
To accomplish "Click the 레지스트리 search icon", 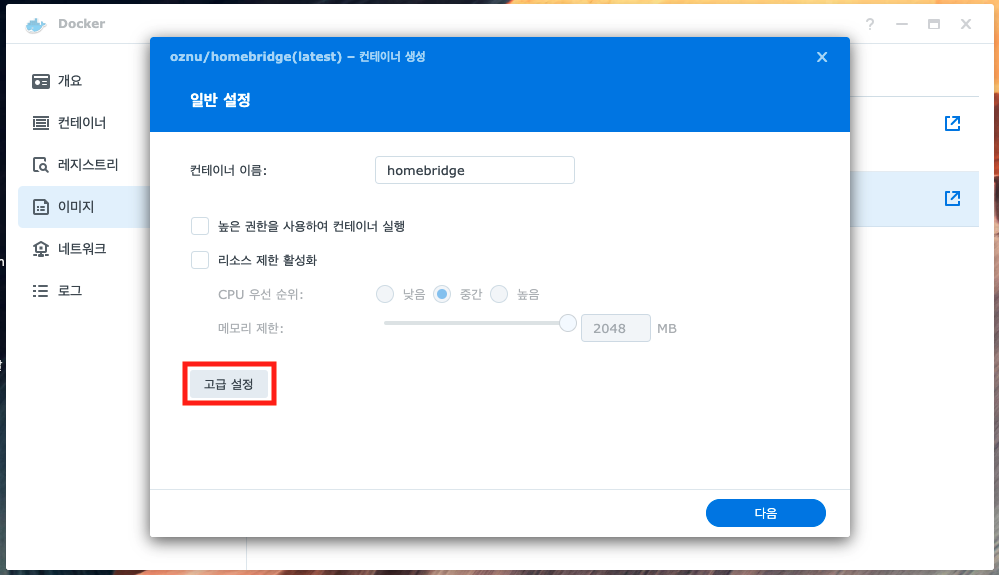I will click(41, 165).
